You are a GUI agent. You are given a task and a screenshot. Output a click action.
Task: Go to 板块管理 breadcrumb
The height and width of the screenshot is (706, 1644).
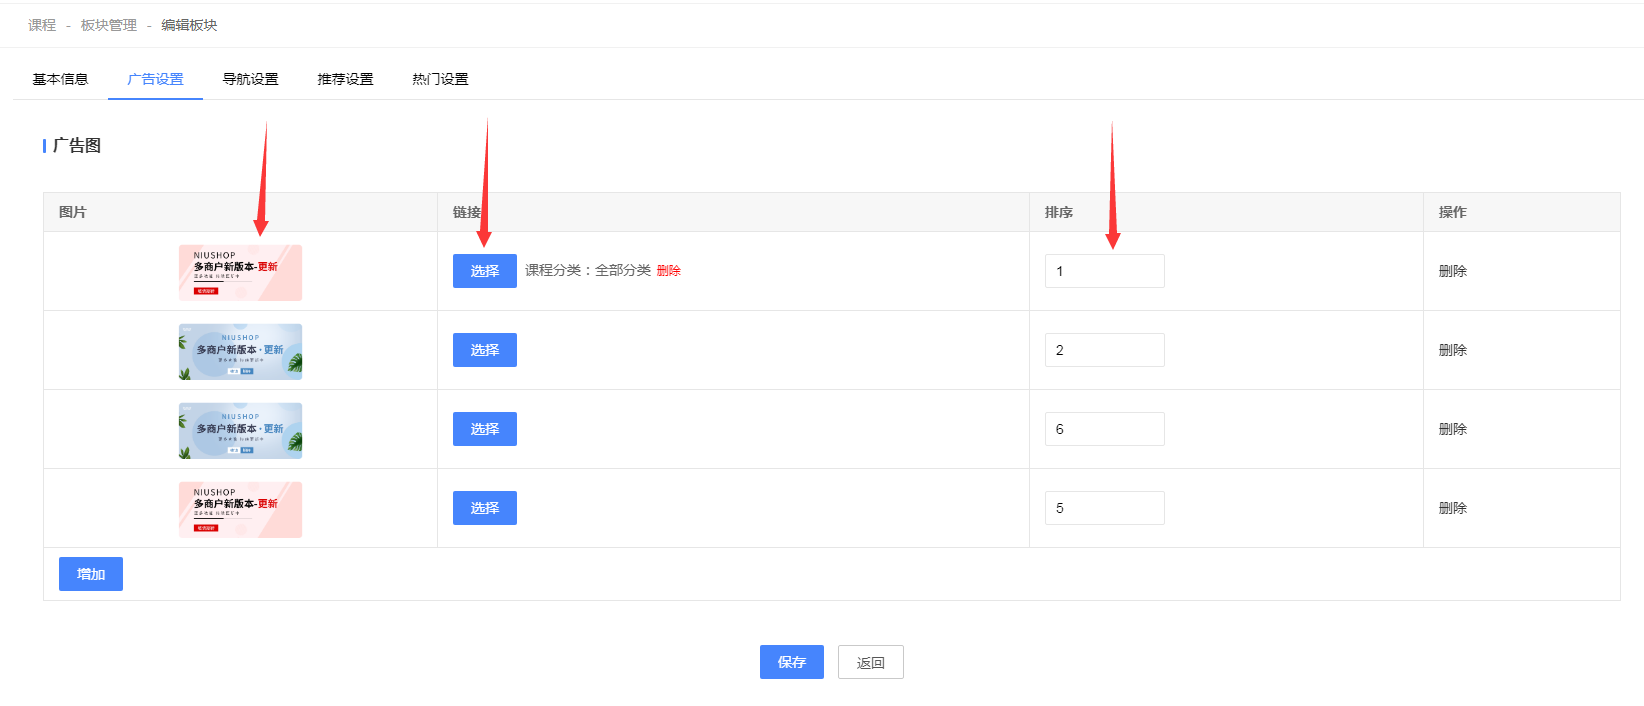point(109,25)
